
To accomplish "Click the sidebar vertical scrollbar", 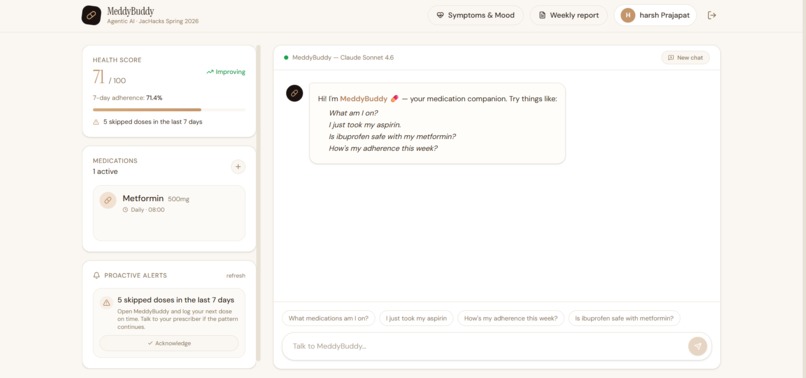I will pos(258,203).
